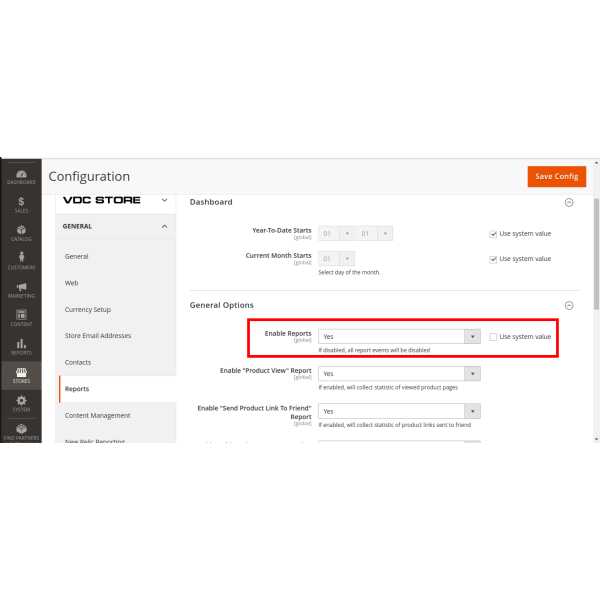
Task: Collapse the General Options section
Action: [x=569, y=305]
